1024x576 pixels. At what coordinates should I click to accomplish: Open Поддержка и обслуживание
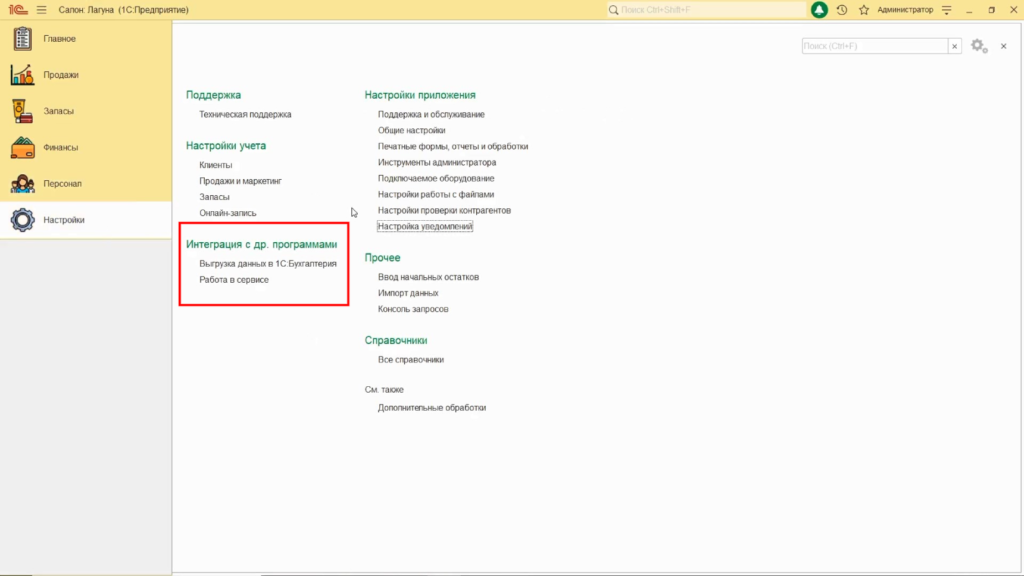click(431, 114)
